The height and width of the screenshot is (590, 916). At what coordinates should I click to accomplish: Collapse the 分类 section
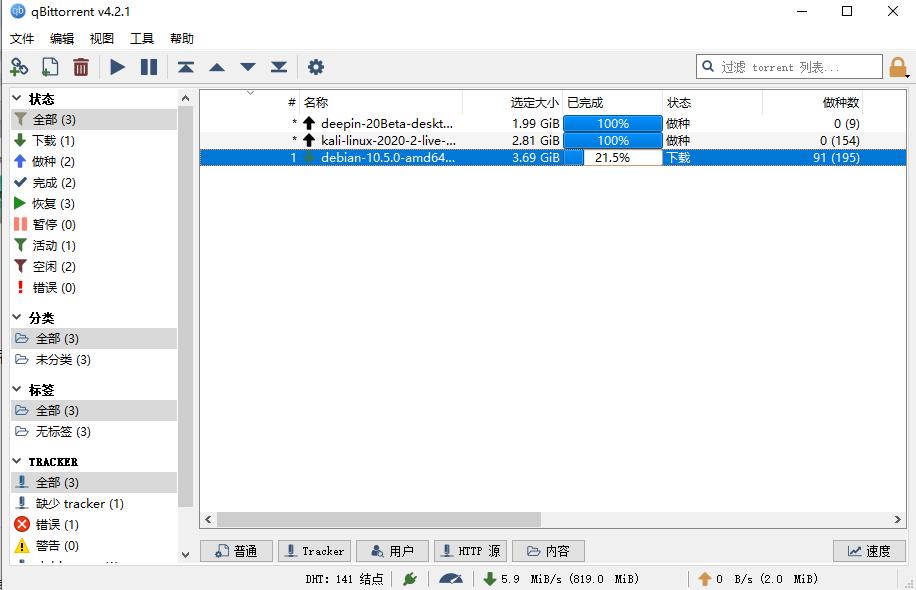pyautogui.click(x=18, y=317)
